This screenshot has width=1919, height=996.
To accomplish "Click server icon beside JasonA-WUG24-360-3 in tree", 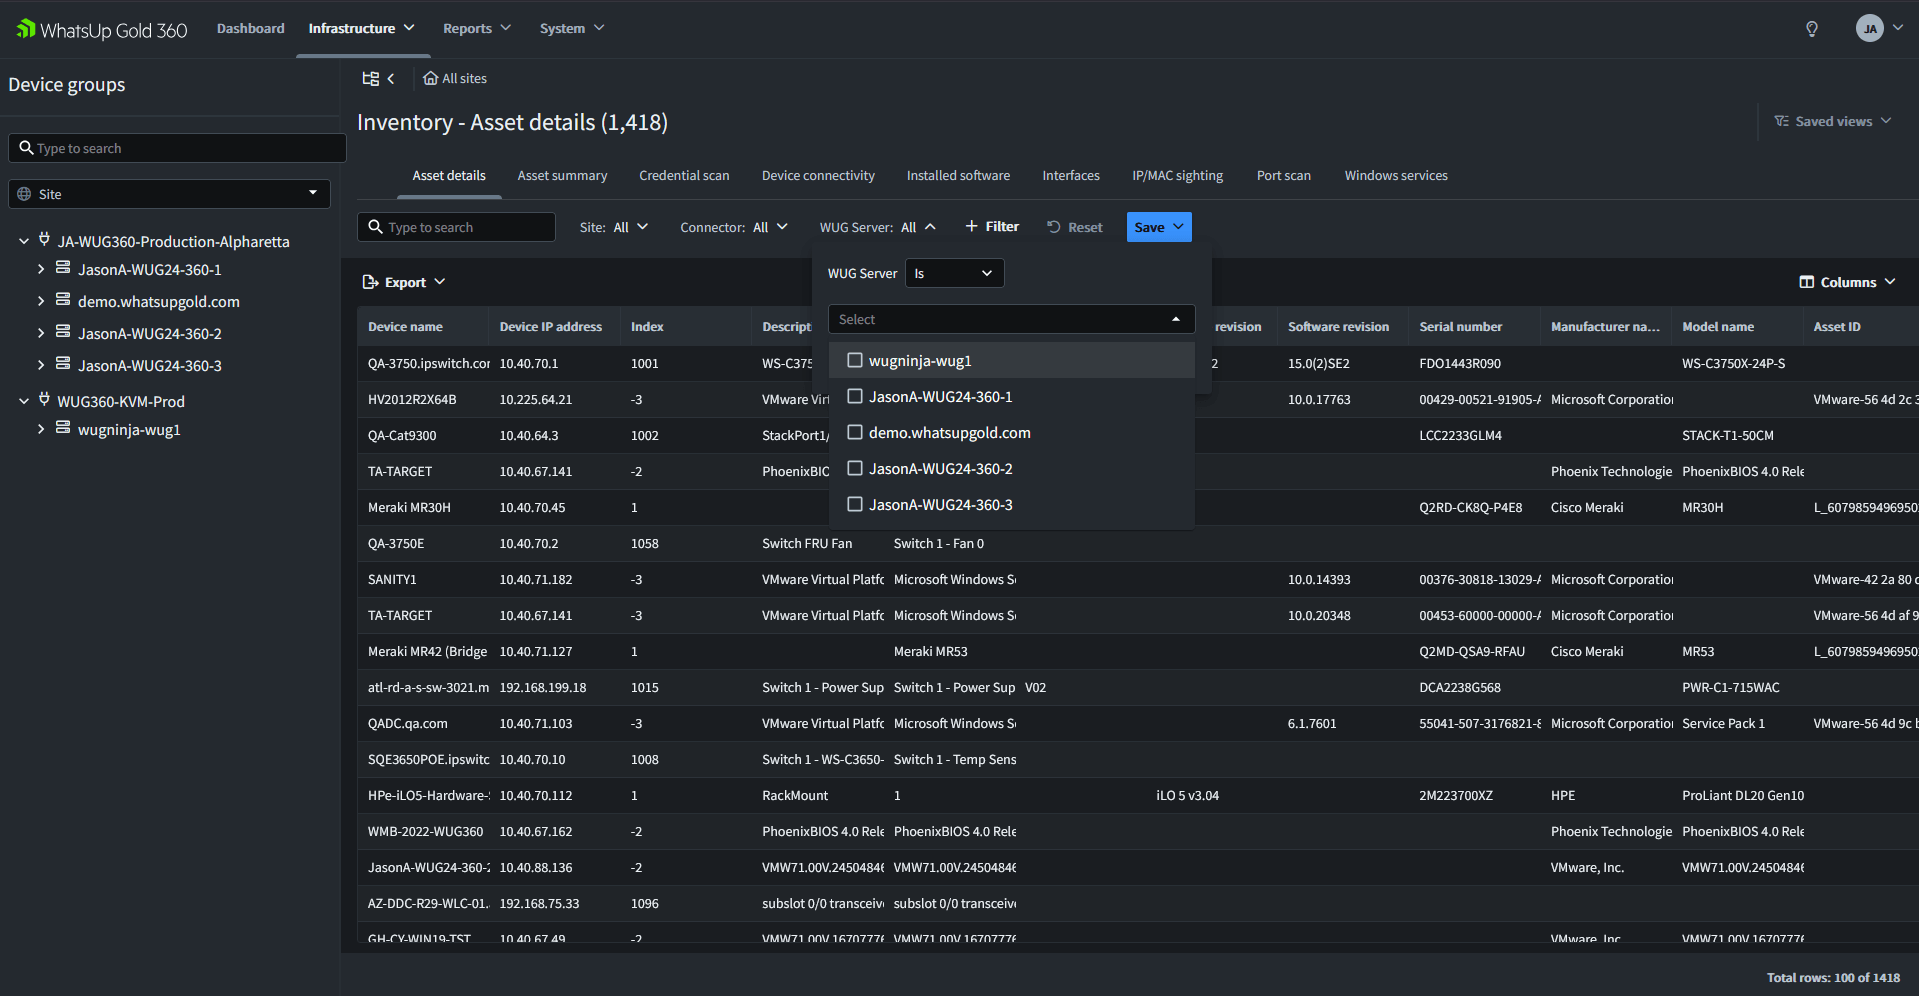I will (x=63, y=364).
